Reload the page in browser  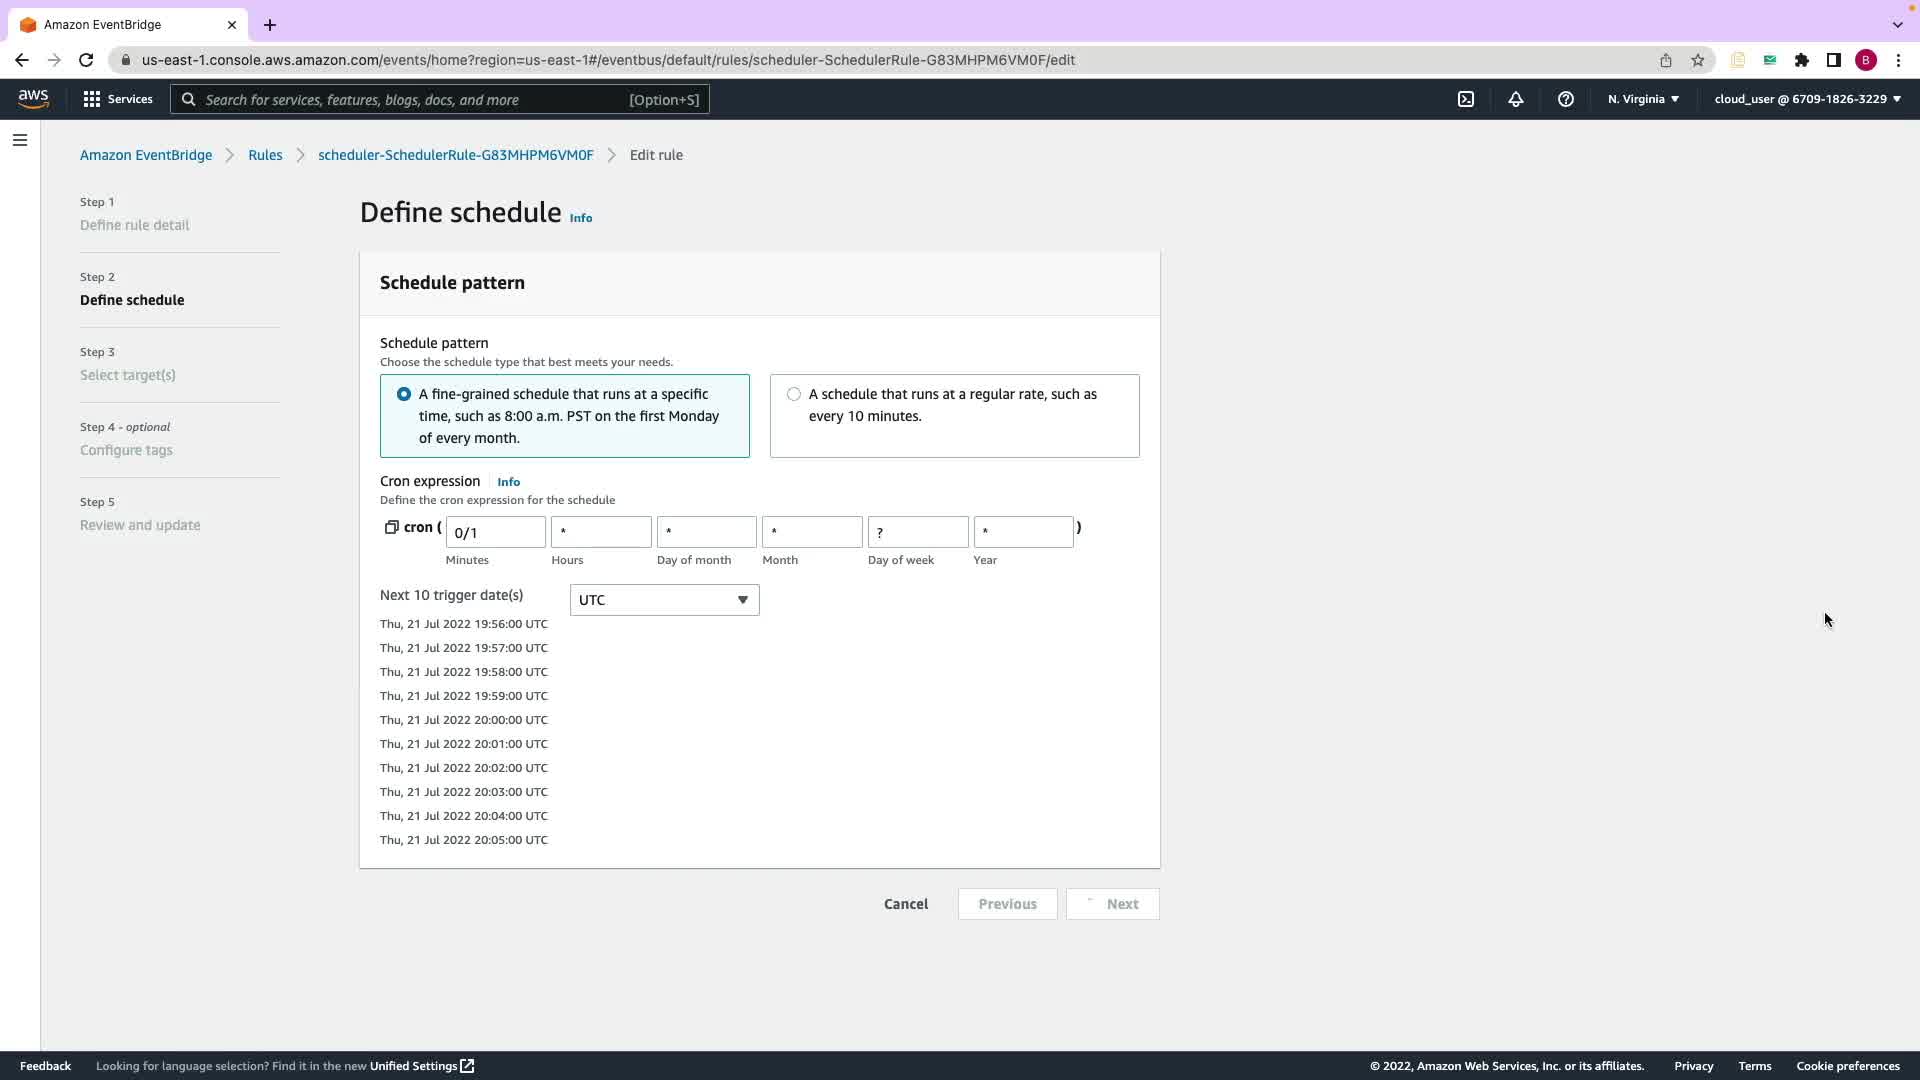tap(86, 60)
